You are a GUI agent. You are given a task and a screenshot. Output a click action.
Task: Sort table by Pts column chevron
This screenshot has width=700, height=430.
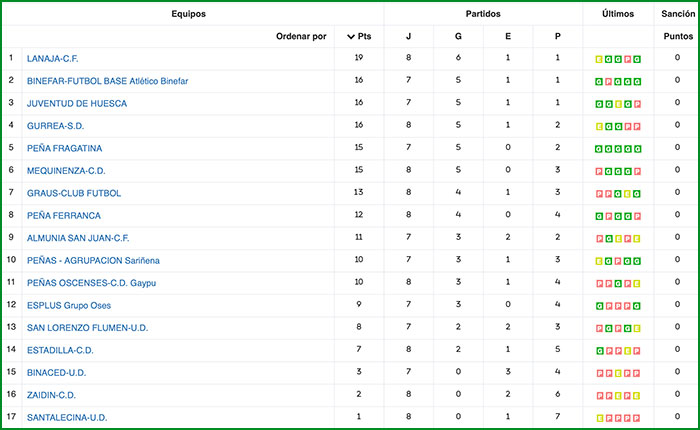(x=351, y=36)
